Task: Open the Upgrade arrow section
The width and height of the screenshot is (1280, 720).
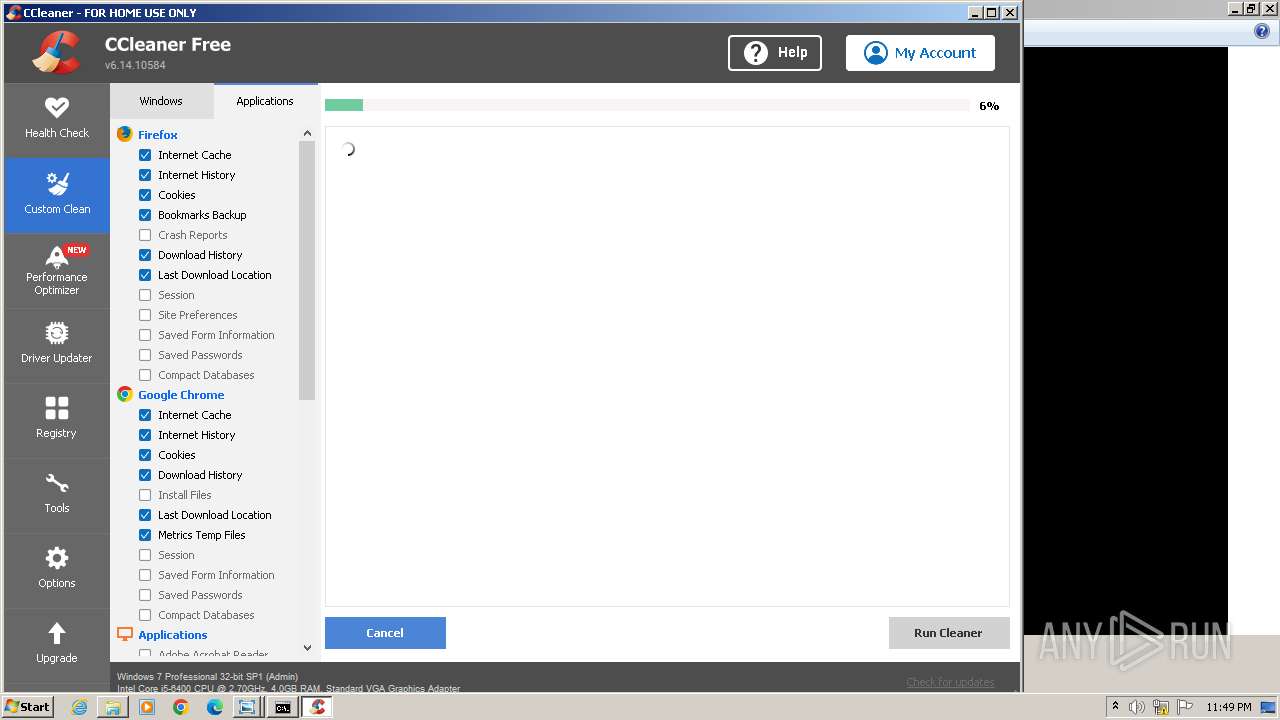Action: tap(57, 645)
